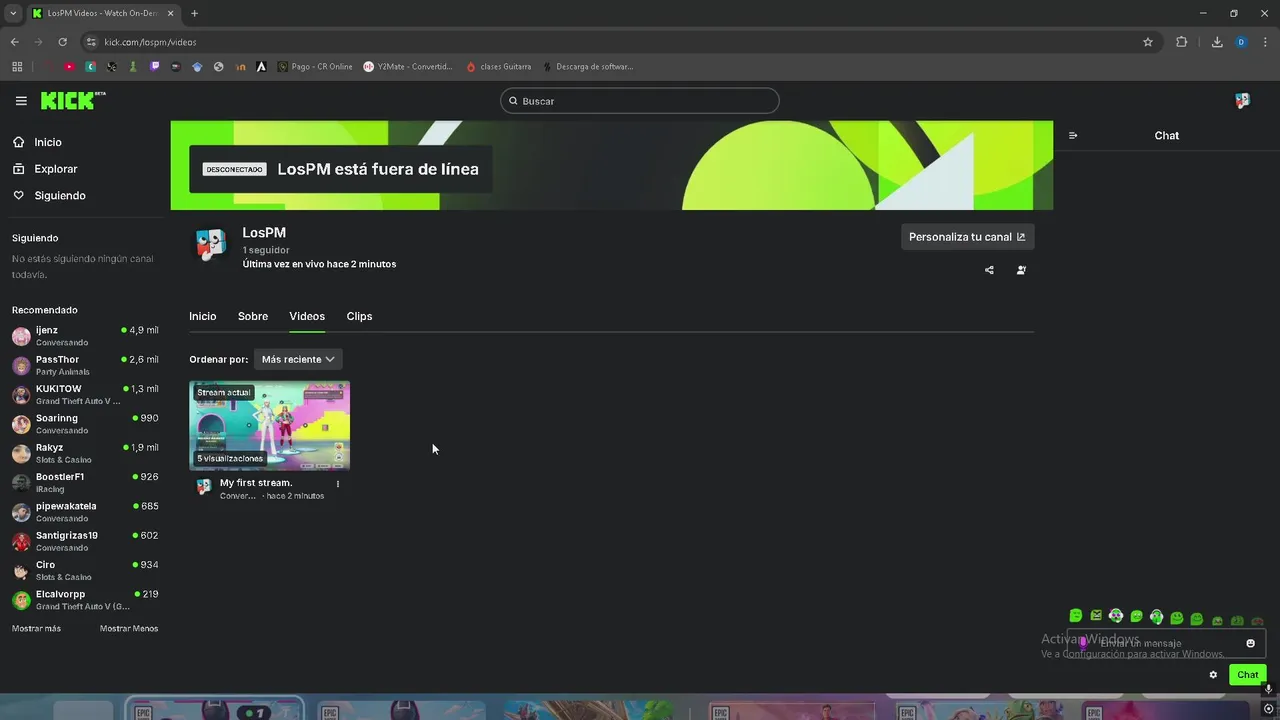Screen dimensions: 1280x720
Task: Click the user-plus icon beside share
Action: [1021, 270]
